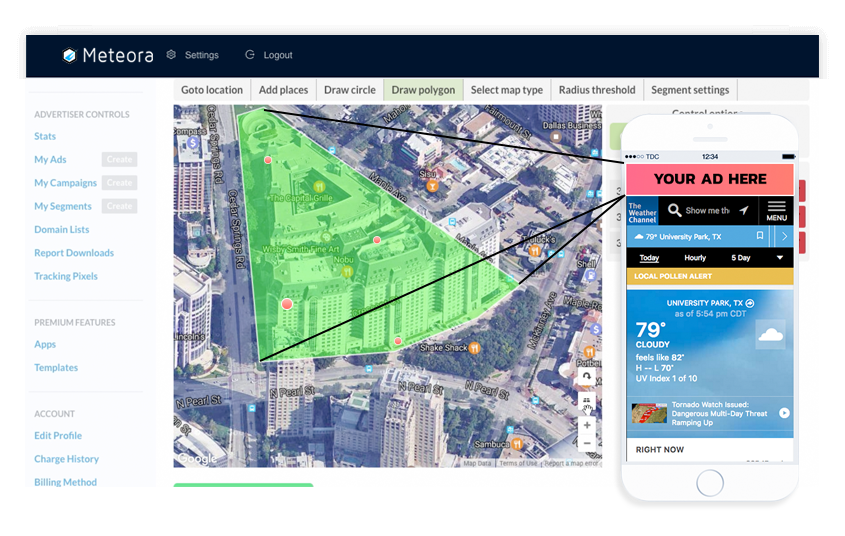Tap the 5 Day tab on phone
Screen dimensions: 845x536
(740, 257)
